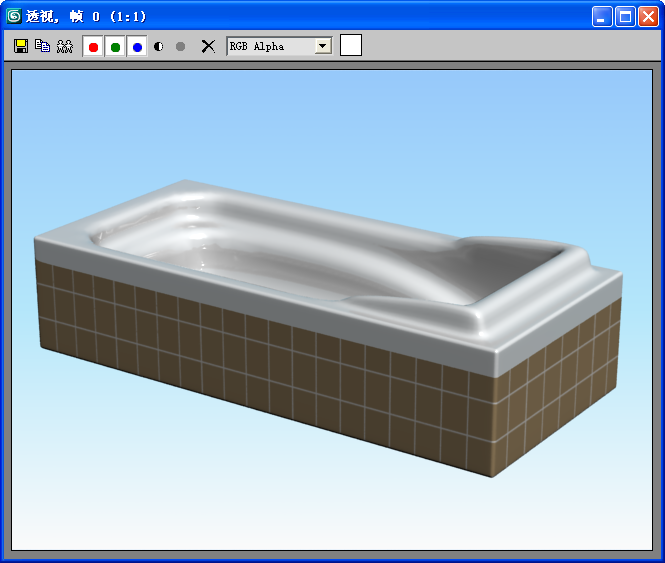This screenshot has width=665, height=563.
Task: Click the white color swatch in toolbar
Action: click(x=351, y=45)
